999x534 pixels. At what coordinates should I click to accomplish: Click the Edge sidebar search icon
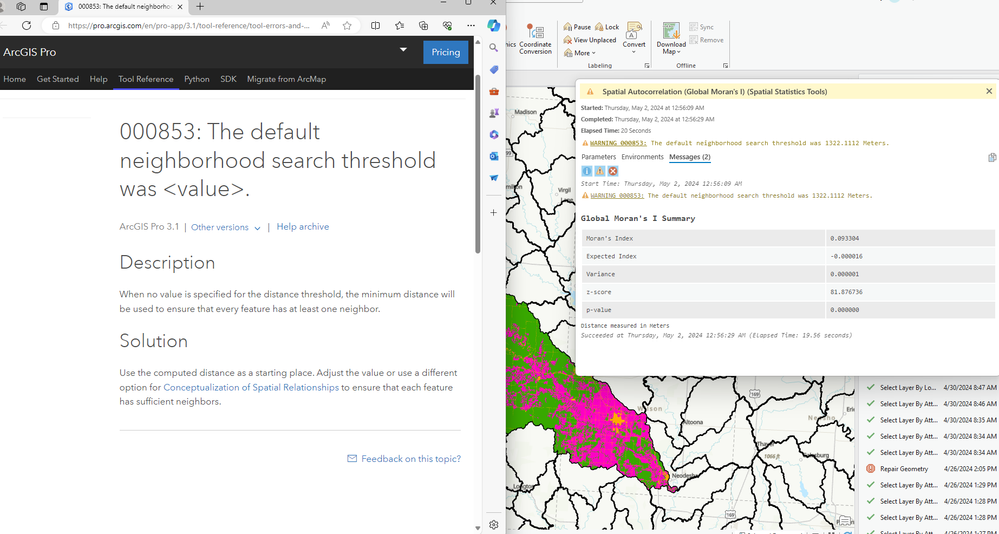493,48
